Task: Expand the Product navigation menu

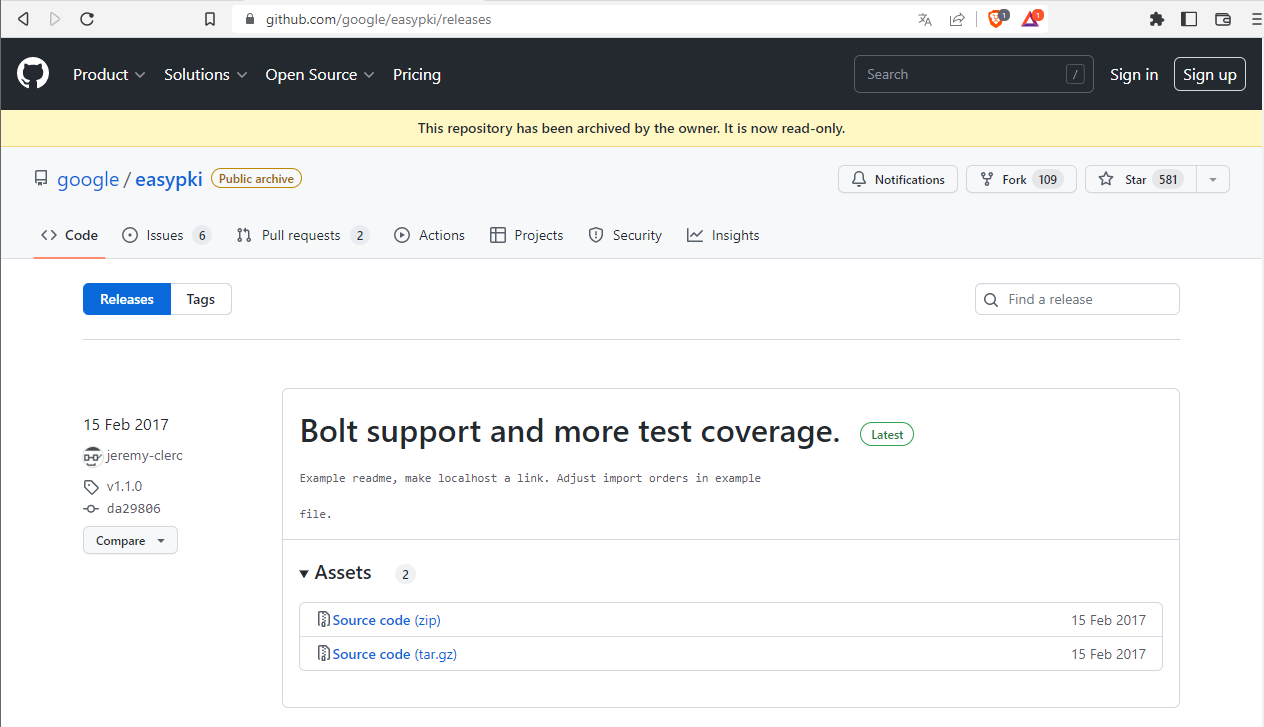Action: tap(109, 75)
